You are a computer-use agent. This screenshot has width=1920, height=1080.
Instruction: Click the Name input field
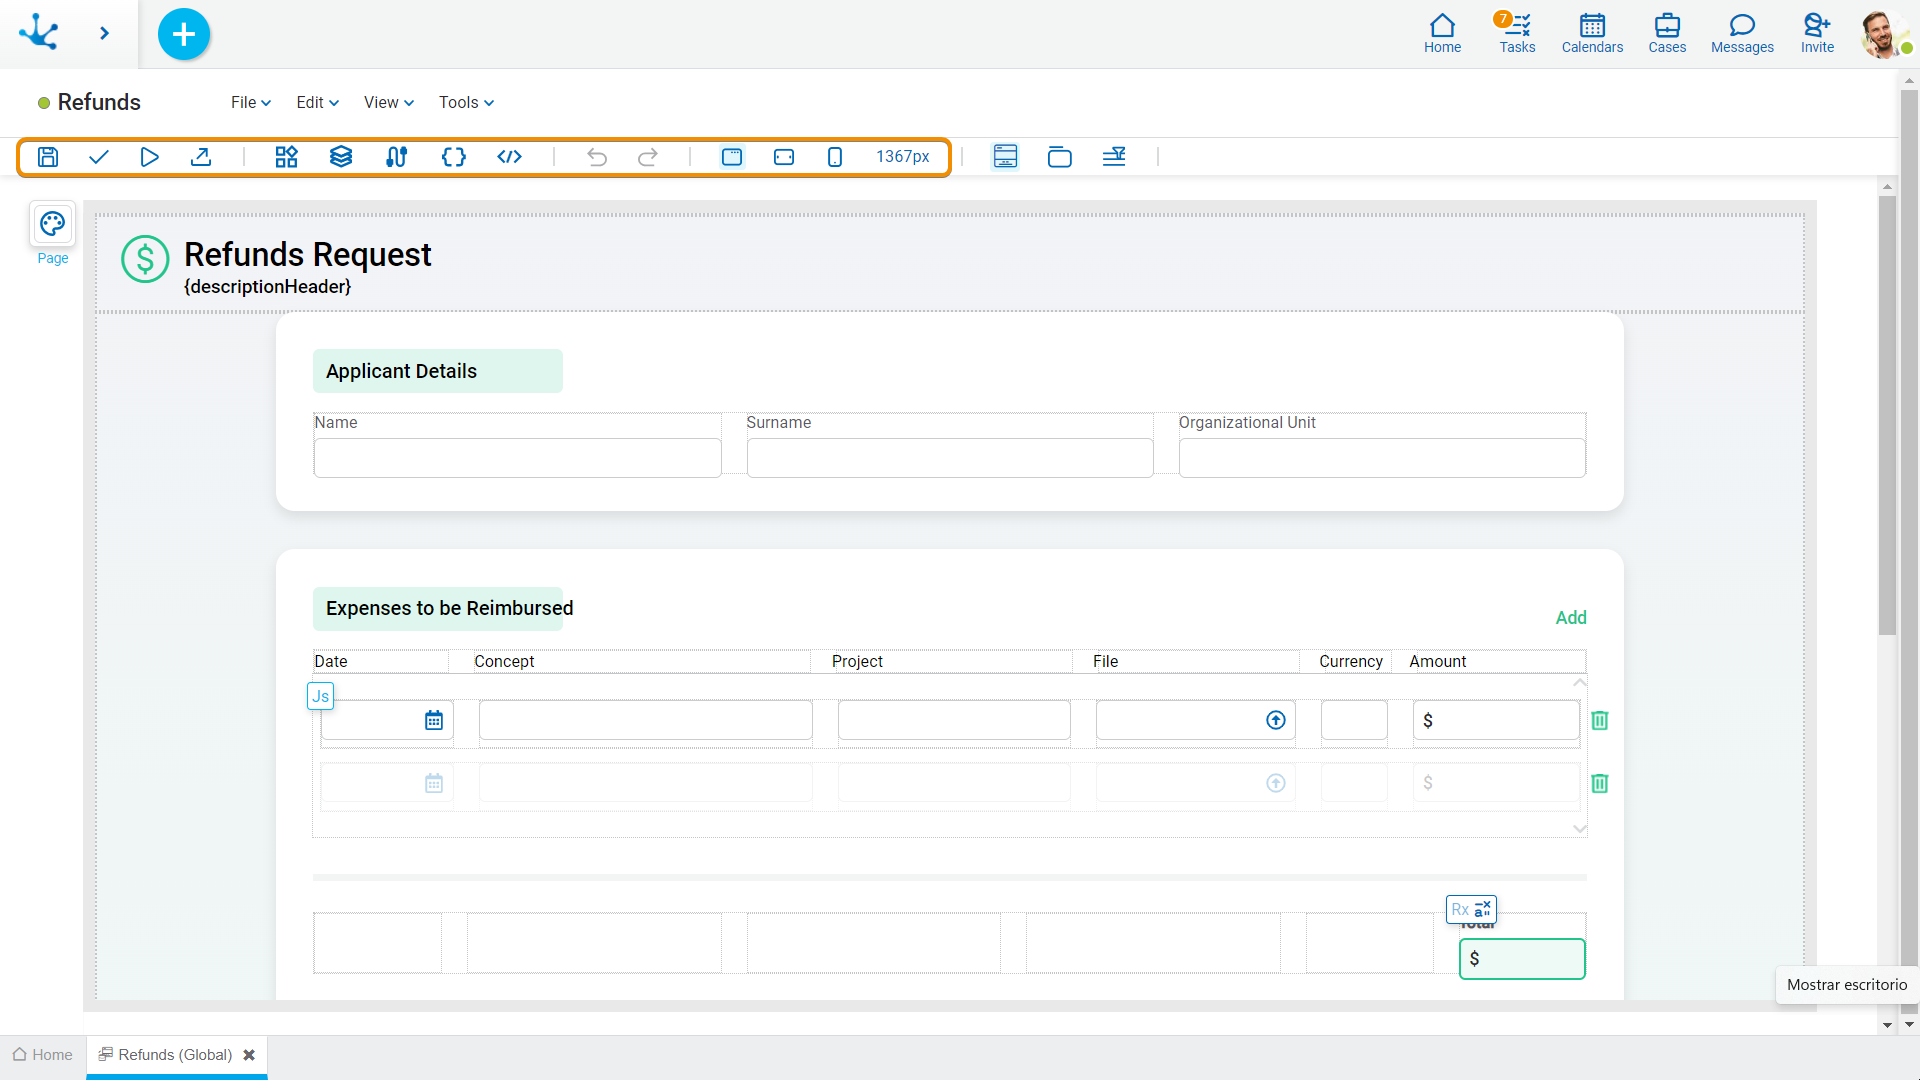point(517,458)
